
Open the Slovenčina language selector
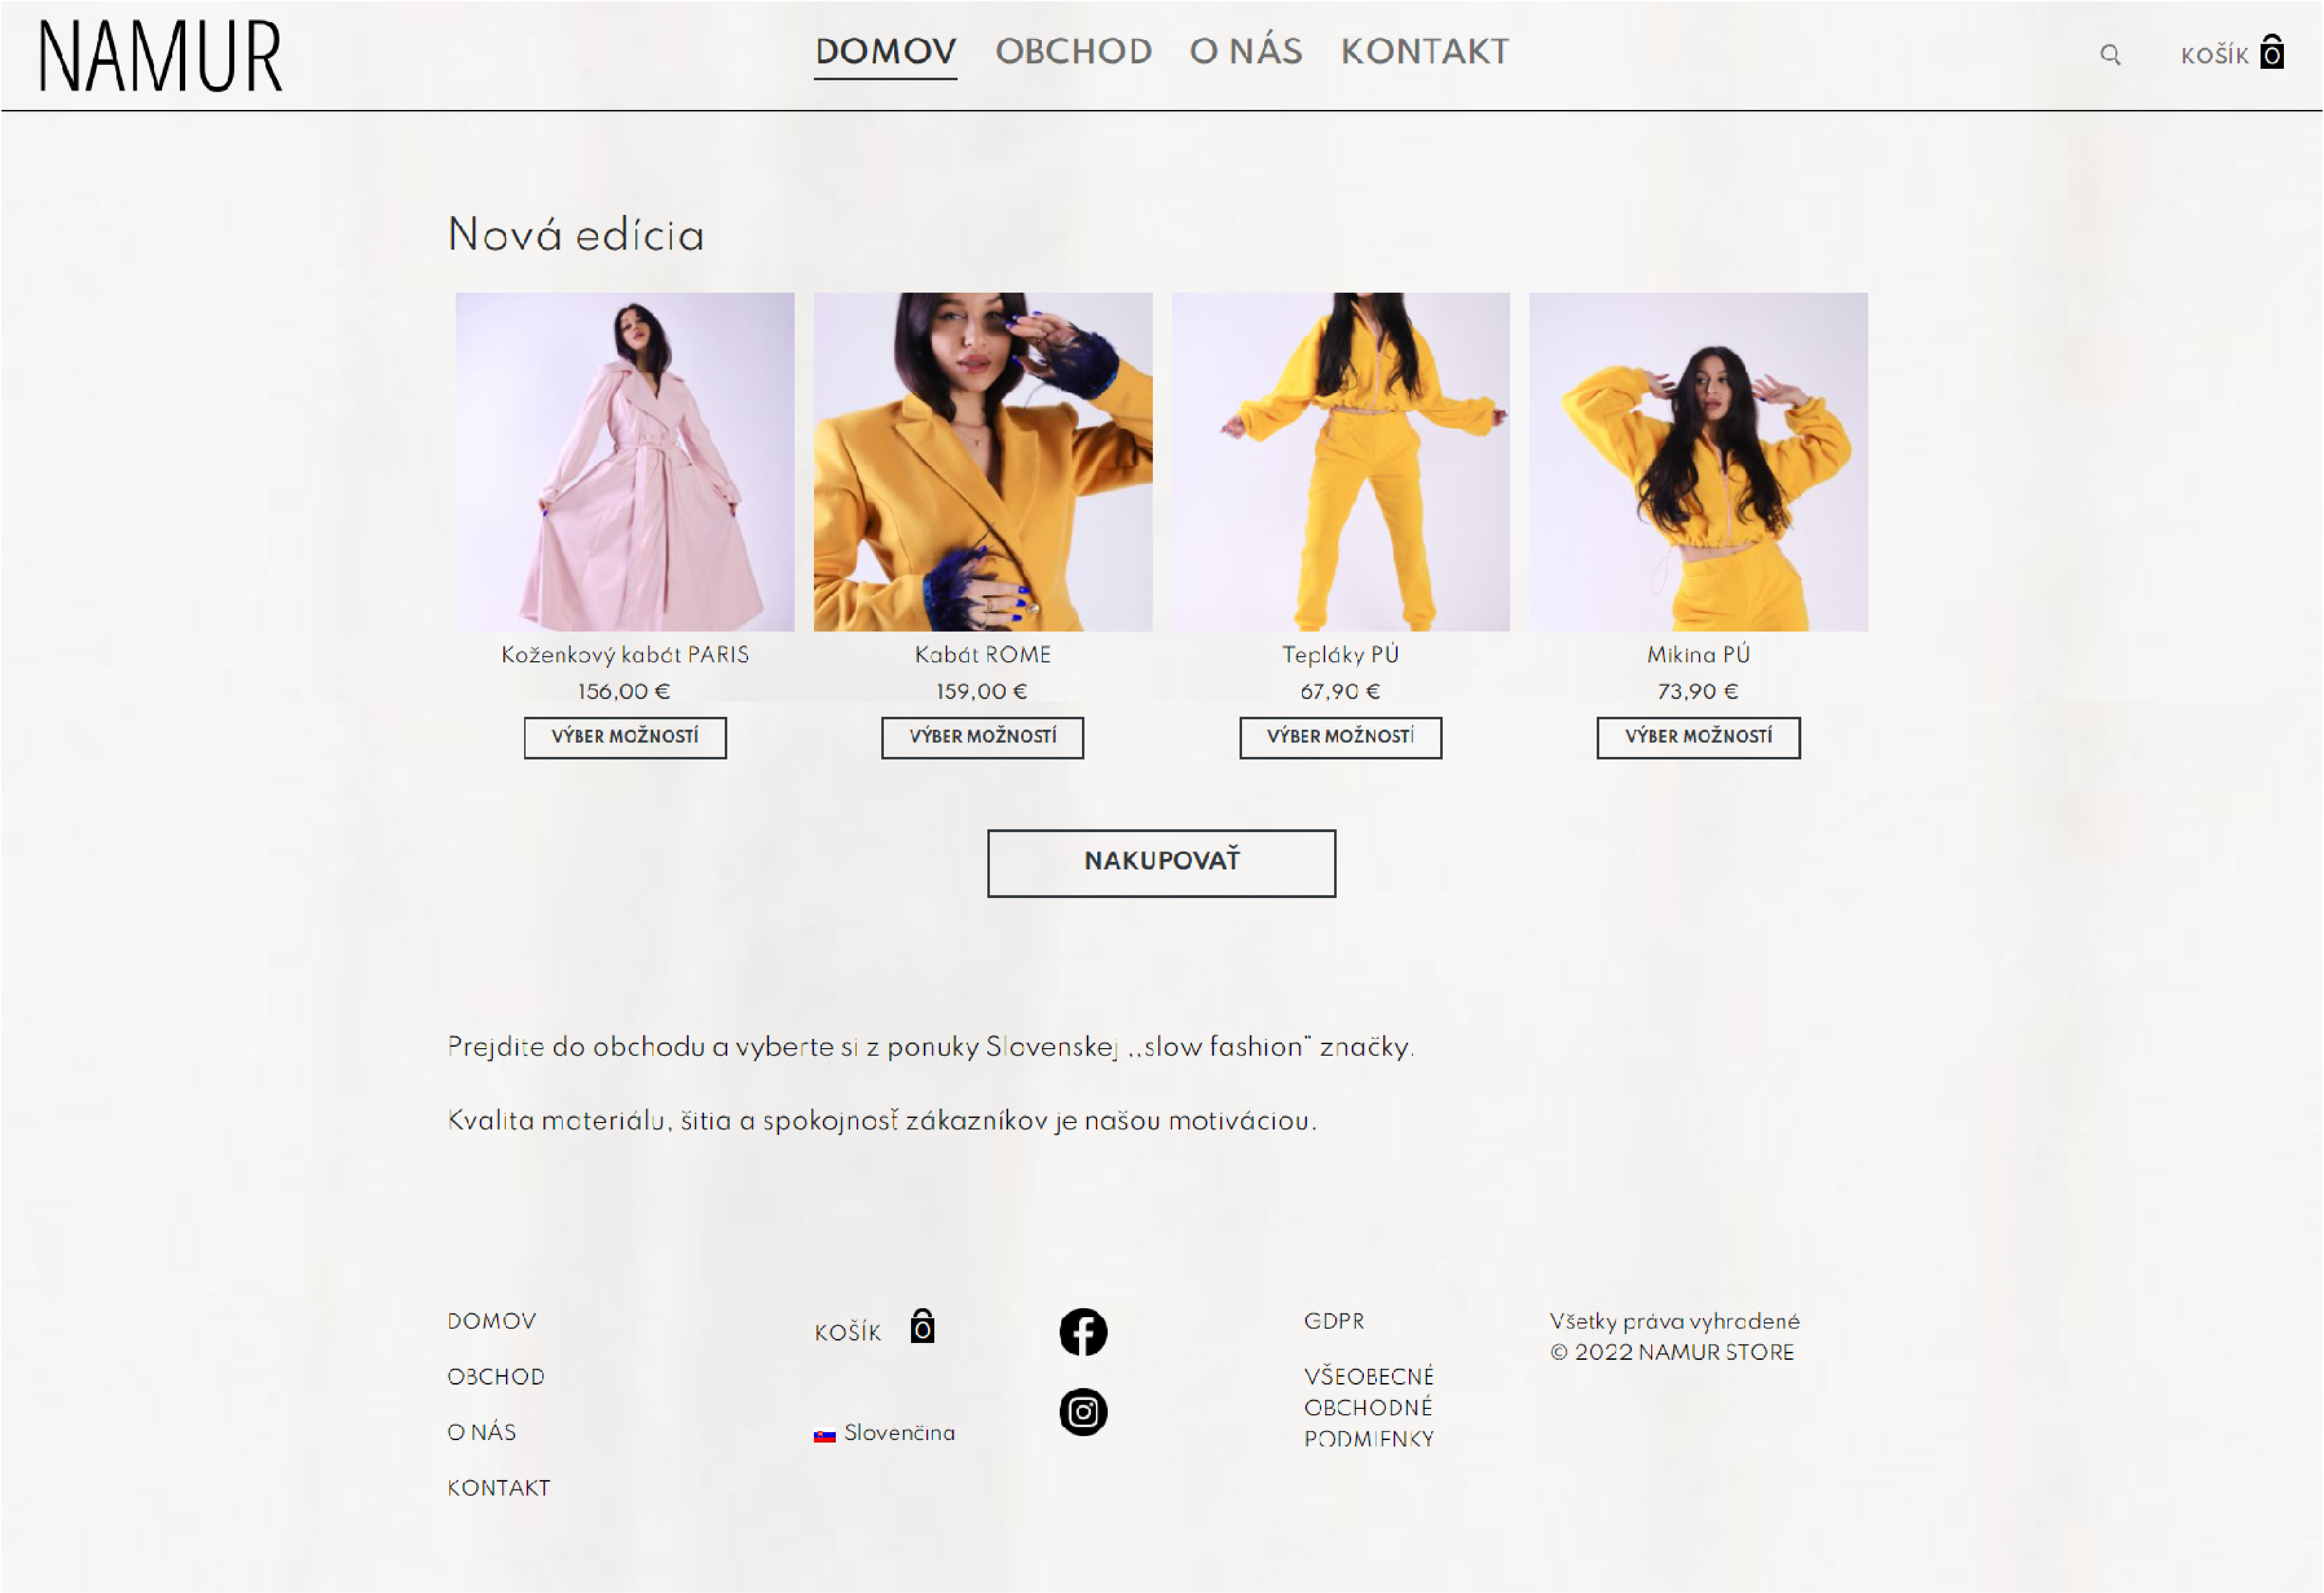tap(884, 1433)
